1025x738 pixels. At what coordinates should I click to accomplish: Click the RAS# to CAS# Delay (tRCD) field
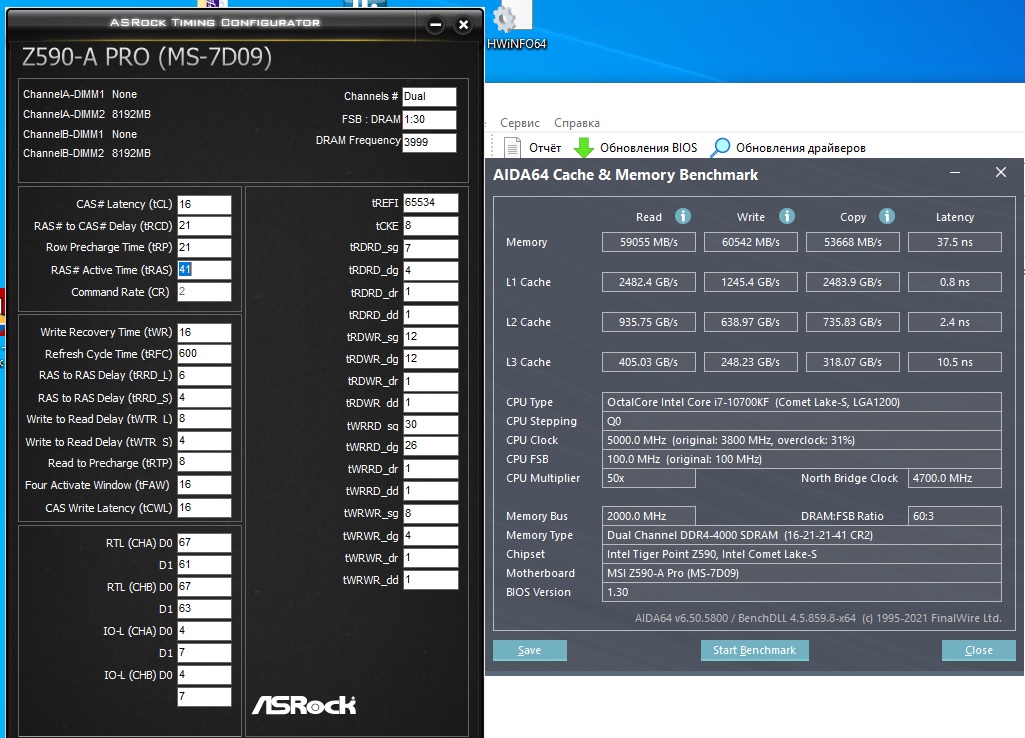point(204,226)
